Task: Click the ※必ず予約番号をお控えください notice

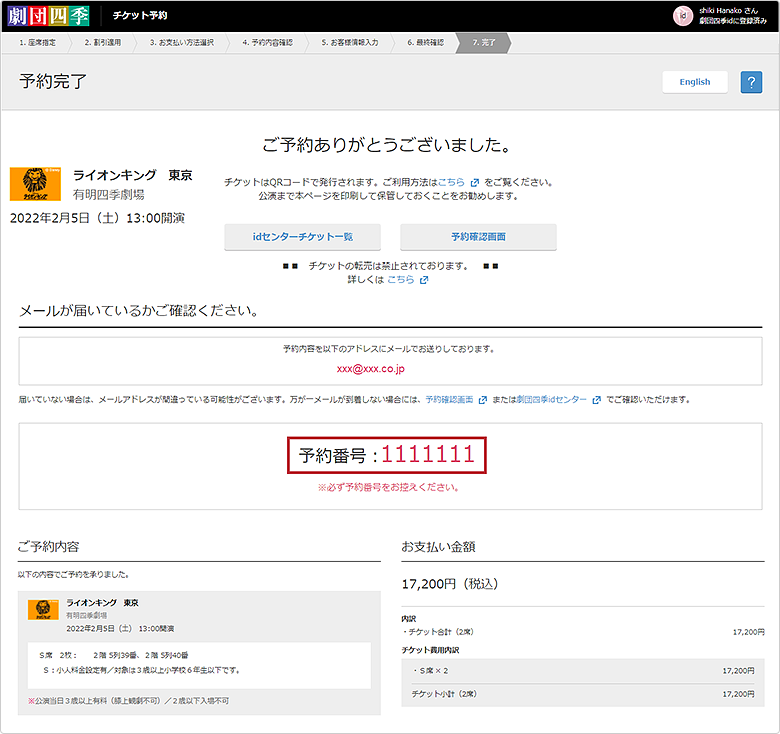Action: 389,487
